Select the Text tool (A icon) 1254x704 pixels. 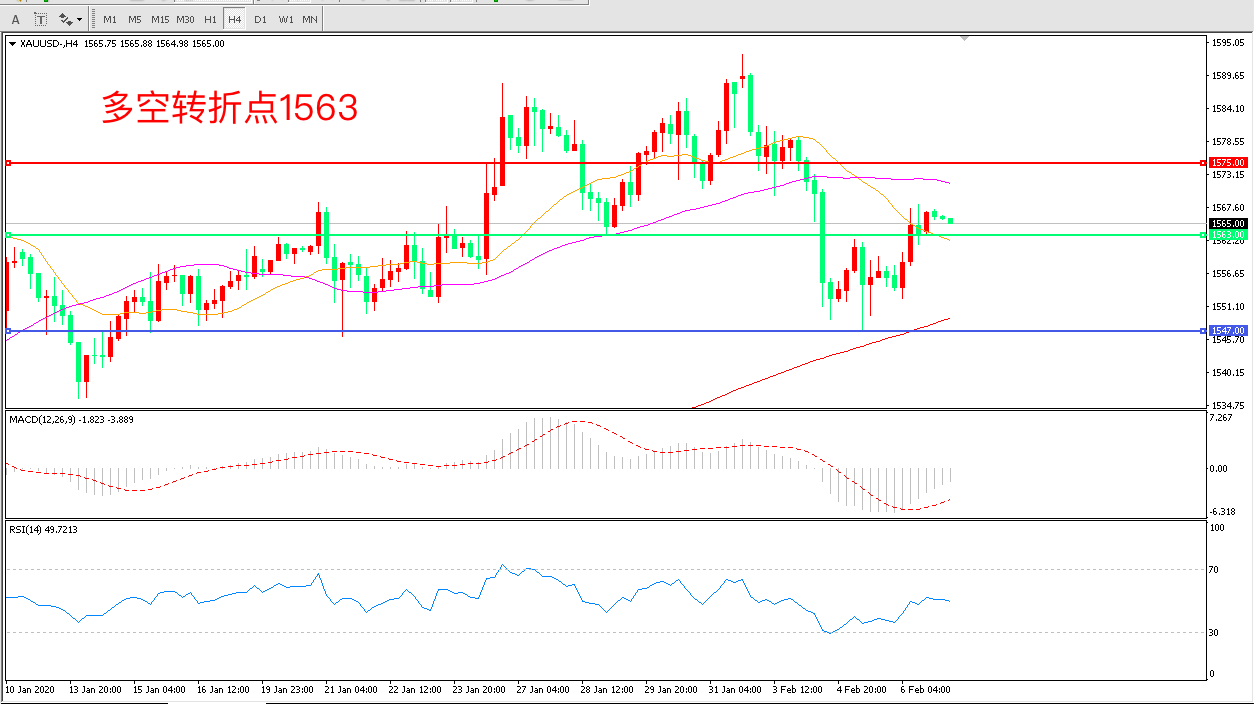[16, 19]
